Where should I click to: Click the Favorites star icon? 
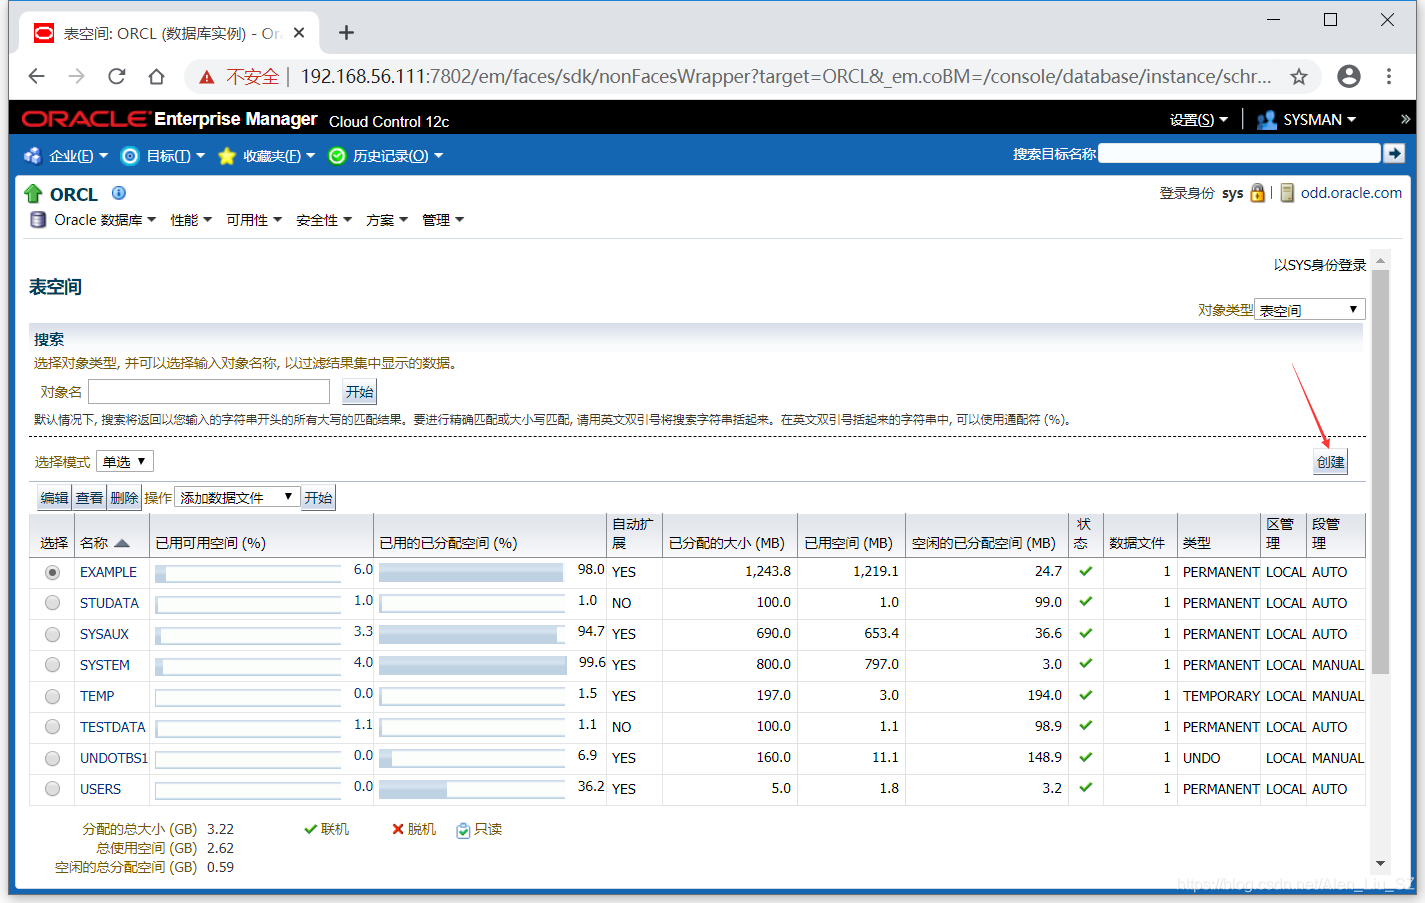coord(227,156)
